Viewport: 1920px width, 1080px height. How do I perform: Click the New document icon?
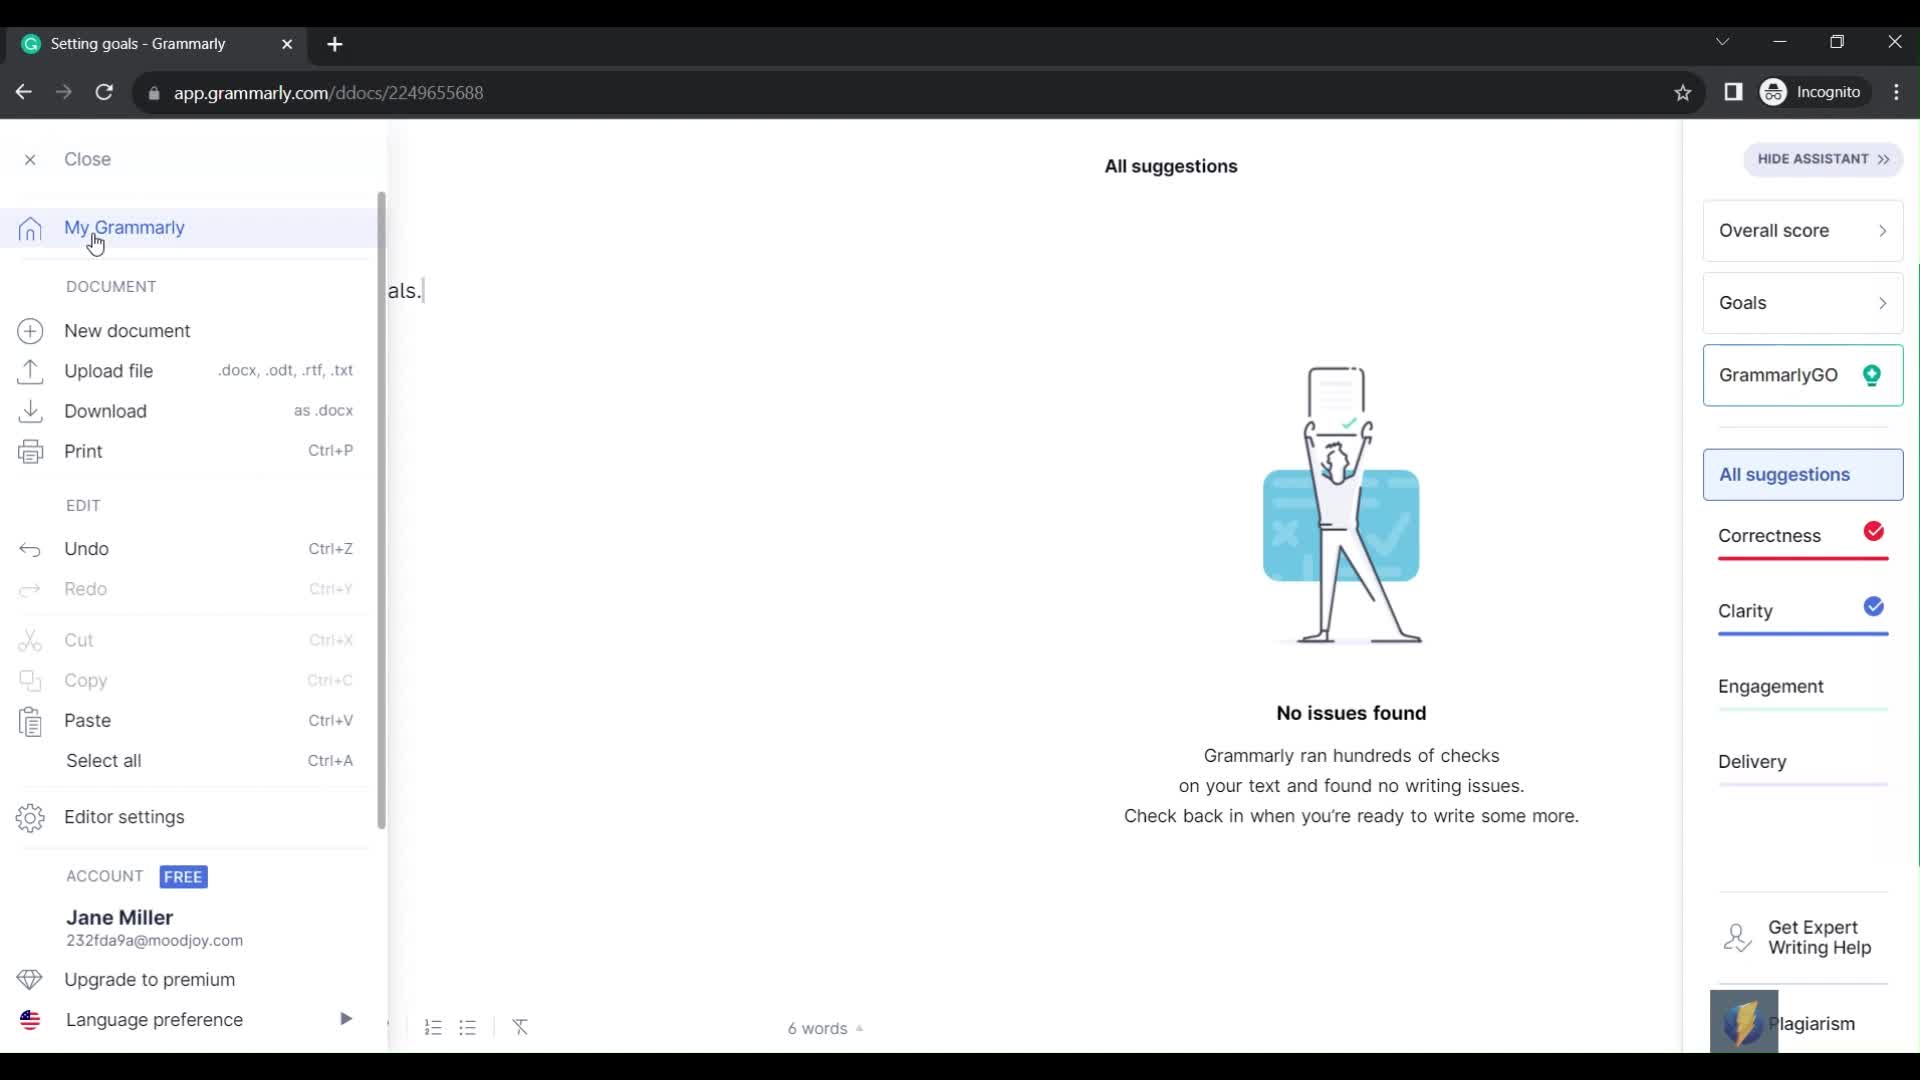point(30,330)
